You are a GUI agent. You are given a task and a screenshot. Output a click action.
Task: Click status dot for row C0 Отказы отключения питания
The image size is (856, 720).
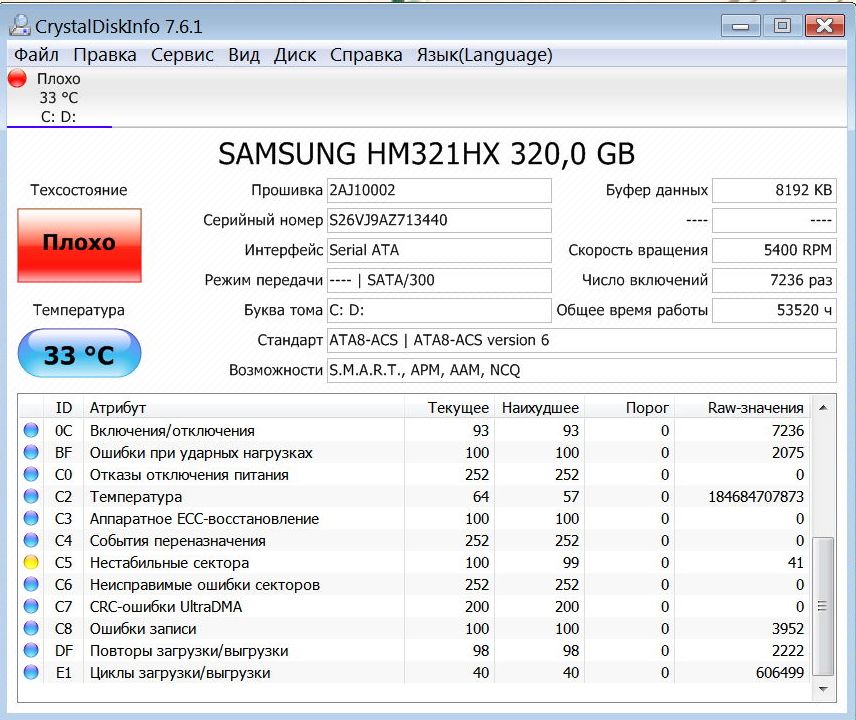point(31,474)
